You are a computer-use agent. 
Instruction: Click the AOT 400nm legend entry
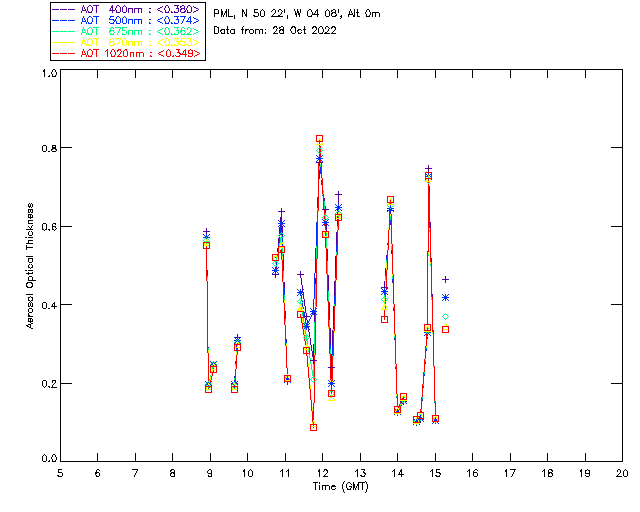(x=126, y=9)
